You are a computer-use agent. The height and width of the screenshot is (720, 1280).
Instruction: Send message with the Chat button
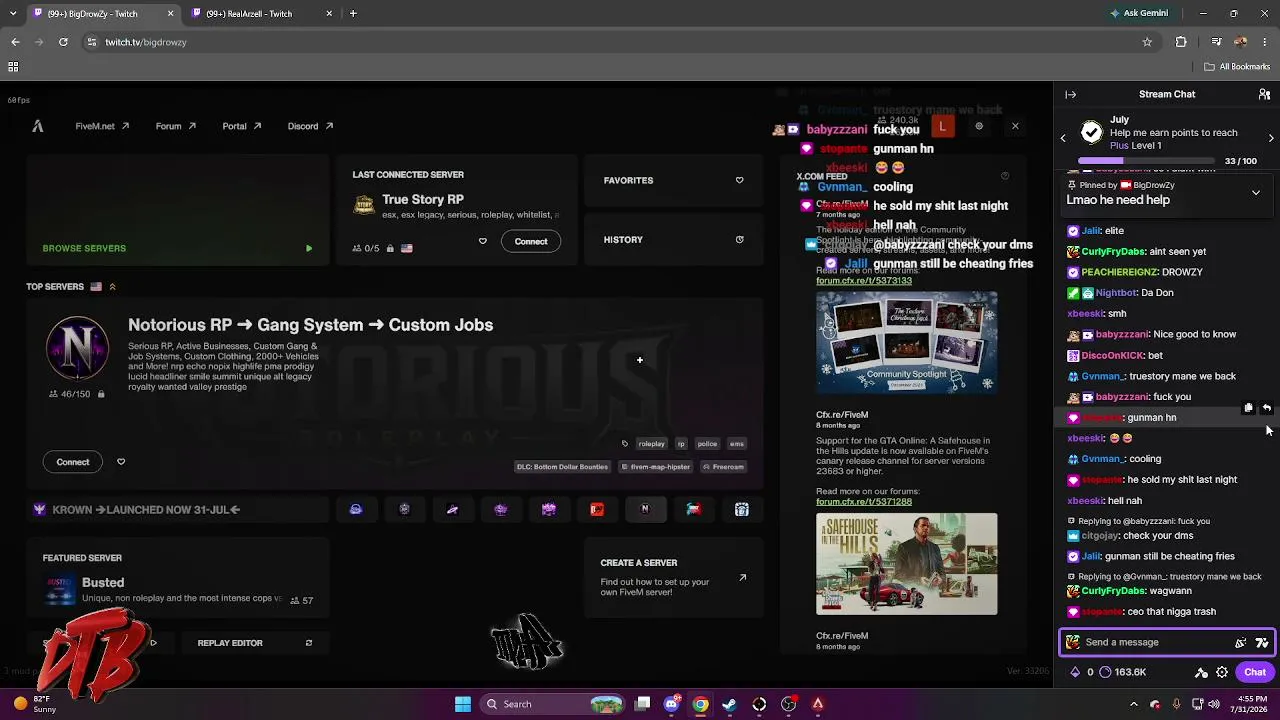1255,672
